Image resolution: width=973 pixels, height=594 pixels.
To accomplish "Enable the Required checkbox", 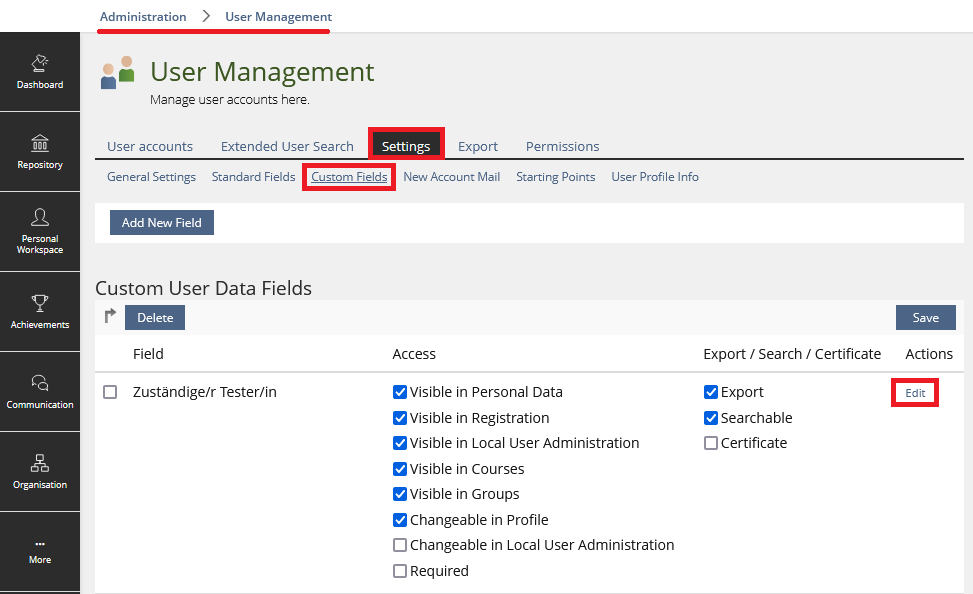I will pos(400,571).
